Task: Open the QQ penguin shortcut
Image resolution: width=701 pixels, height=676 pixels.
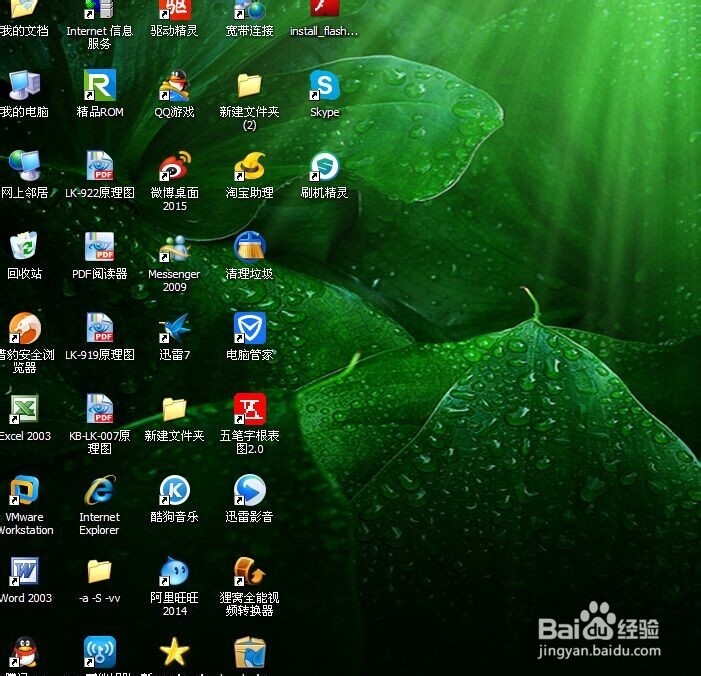Action: click(x=25, y=652)
